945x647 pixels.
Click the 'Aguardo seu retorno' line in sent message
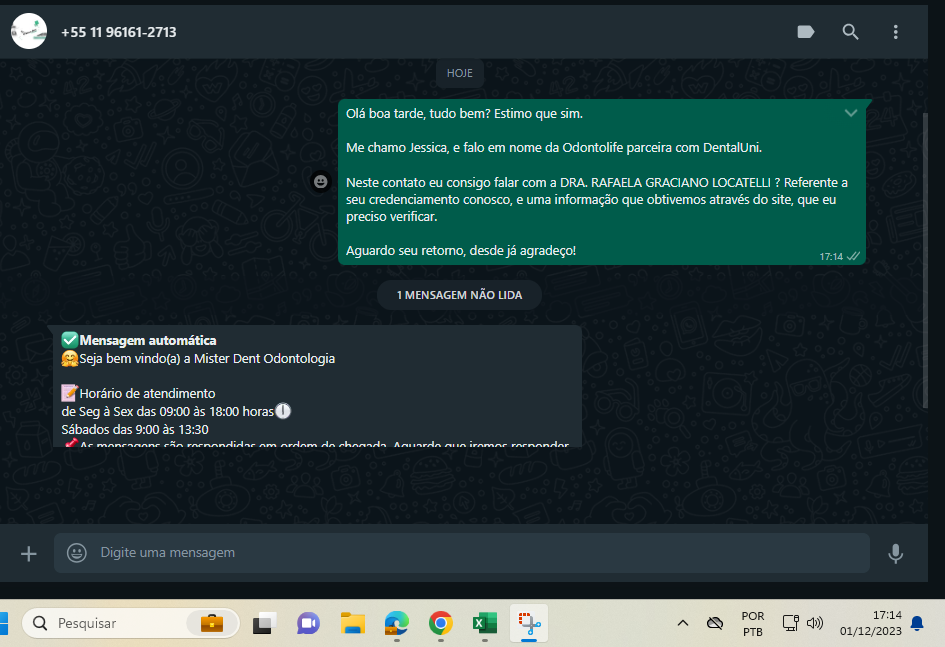[461, 251]
